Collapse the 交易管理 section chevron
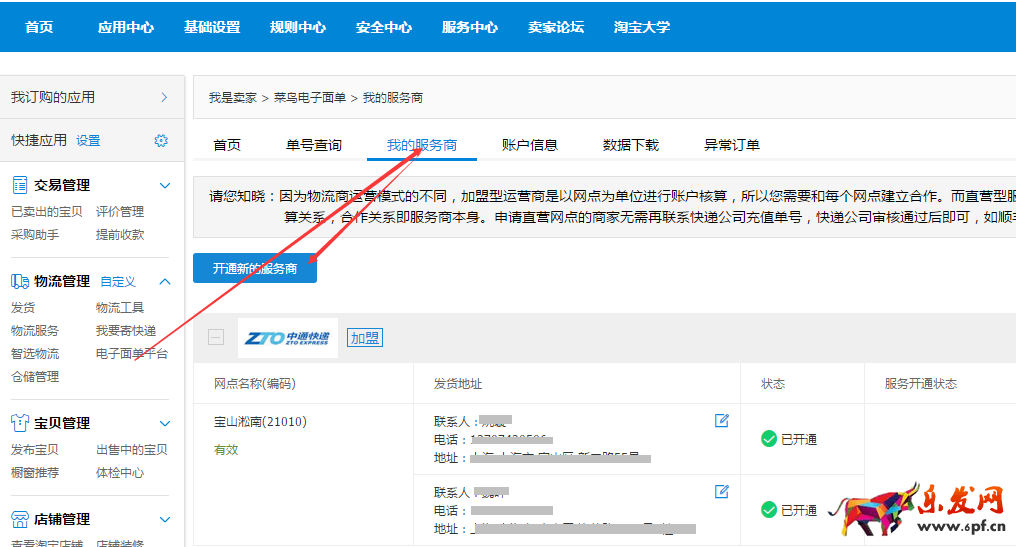Screen dimensions: 1016x547 tap(165, 185)
